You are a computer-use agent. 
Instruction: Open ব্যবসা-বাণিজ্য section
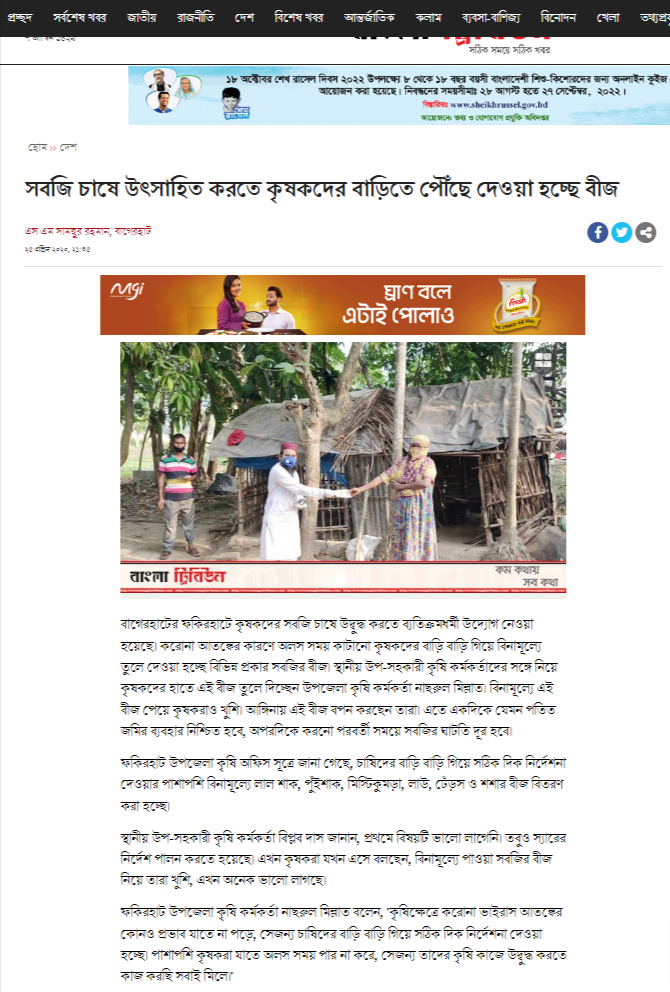point(491,18)
